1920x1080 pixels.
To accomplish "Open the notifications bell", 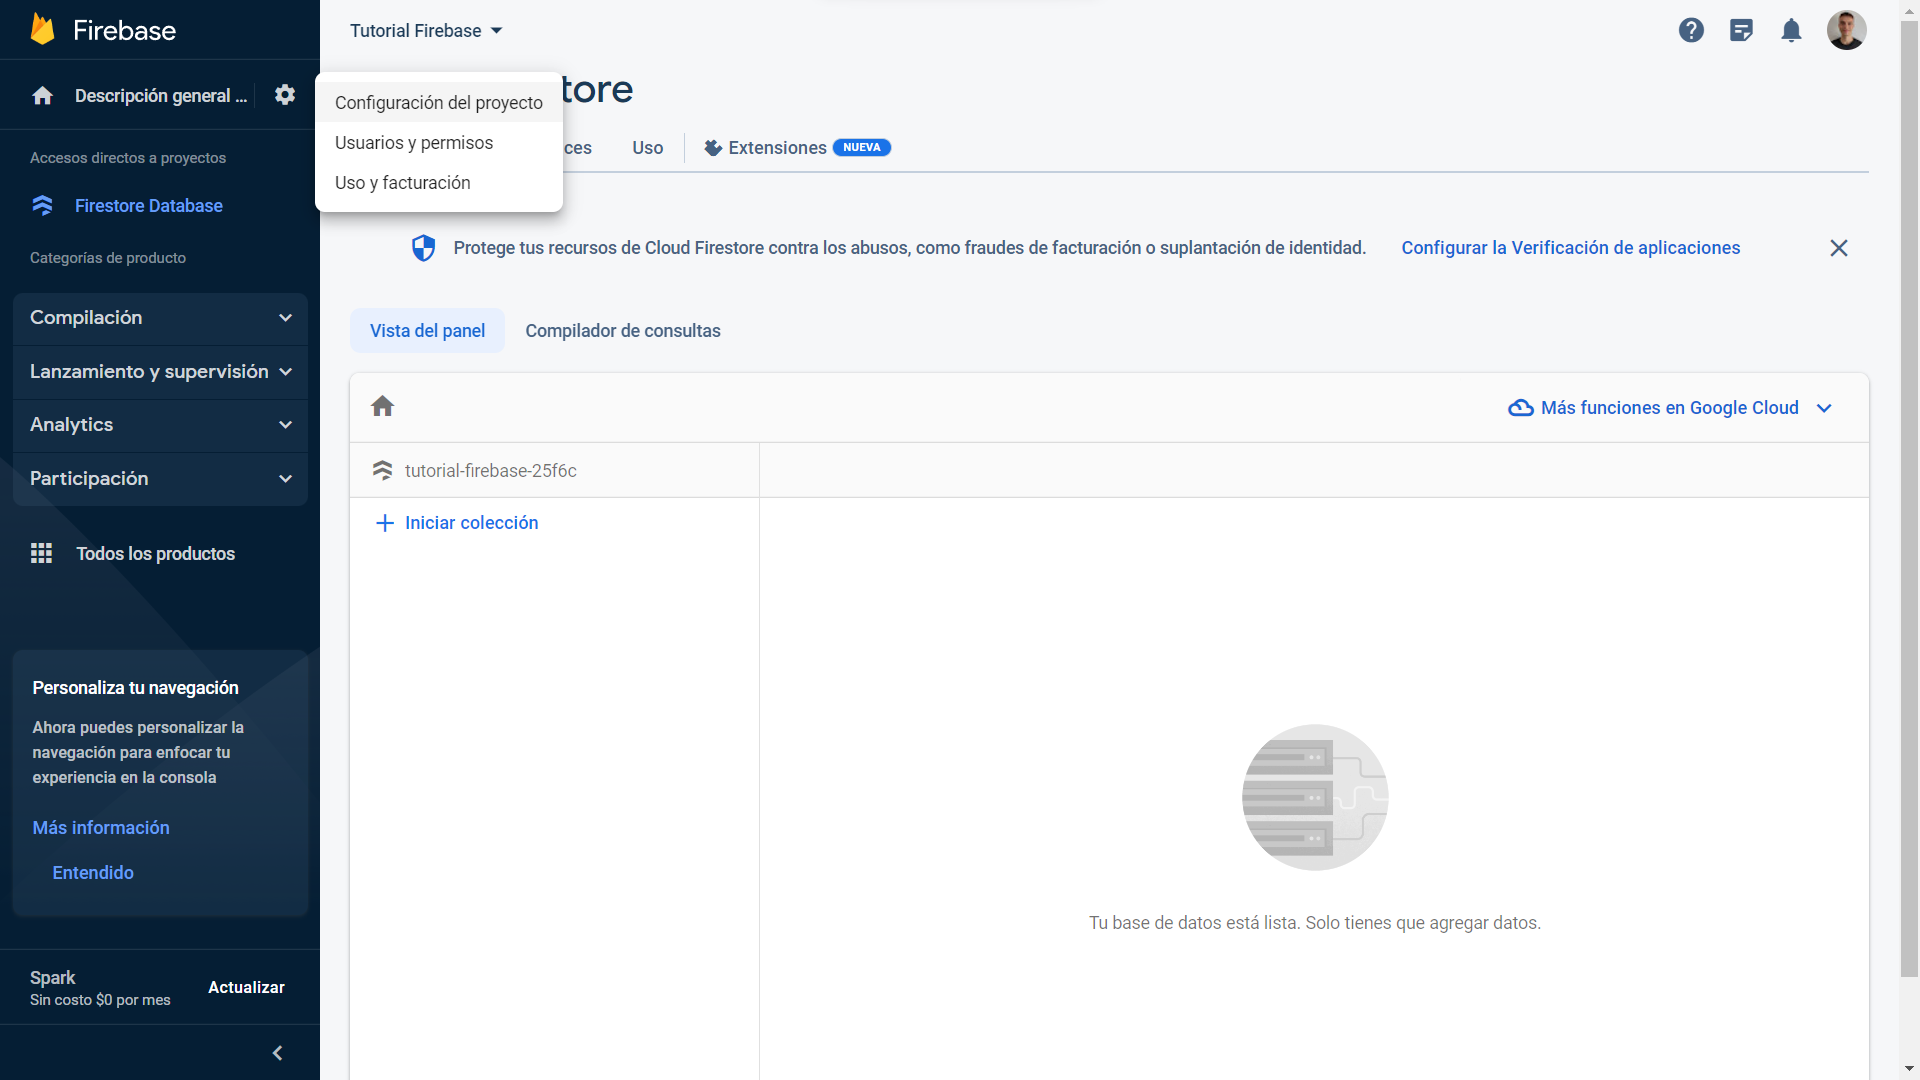I will (1791, 30).
